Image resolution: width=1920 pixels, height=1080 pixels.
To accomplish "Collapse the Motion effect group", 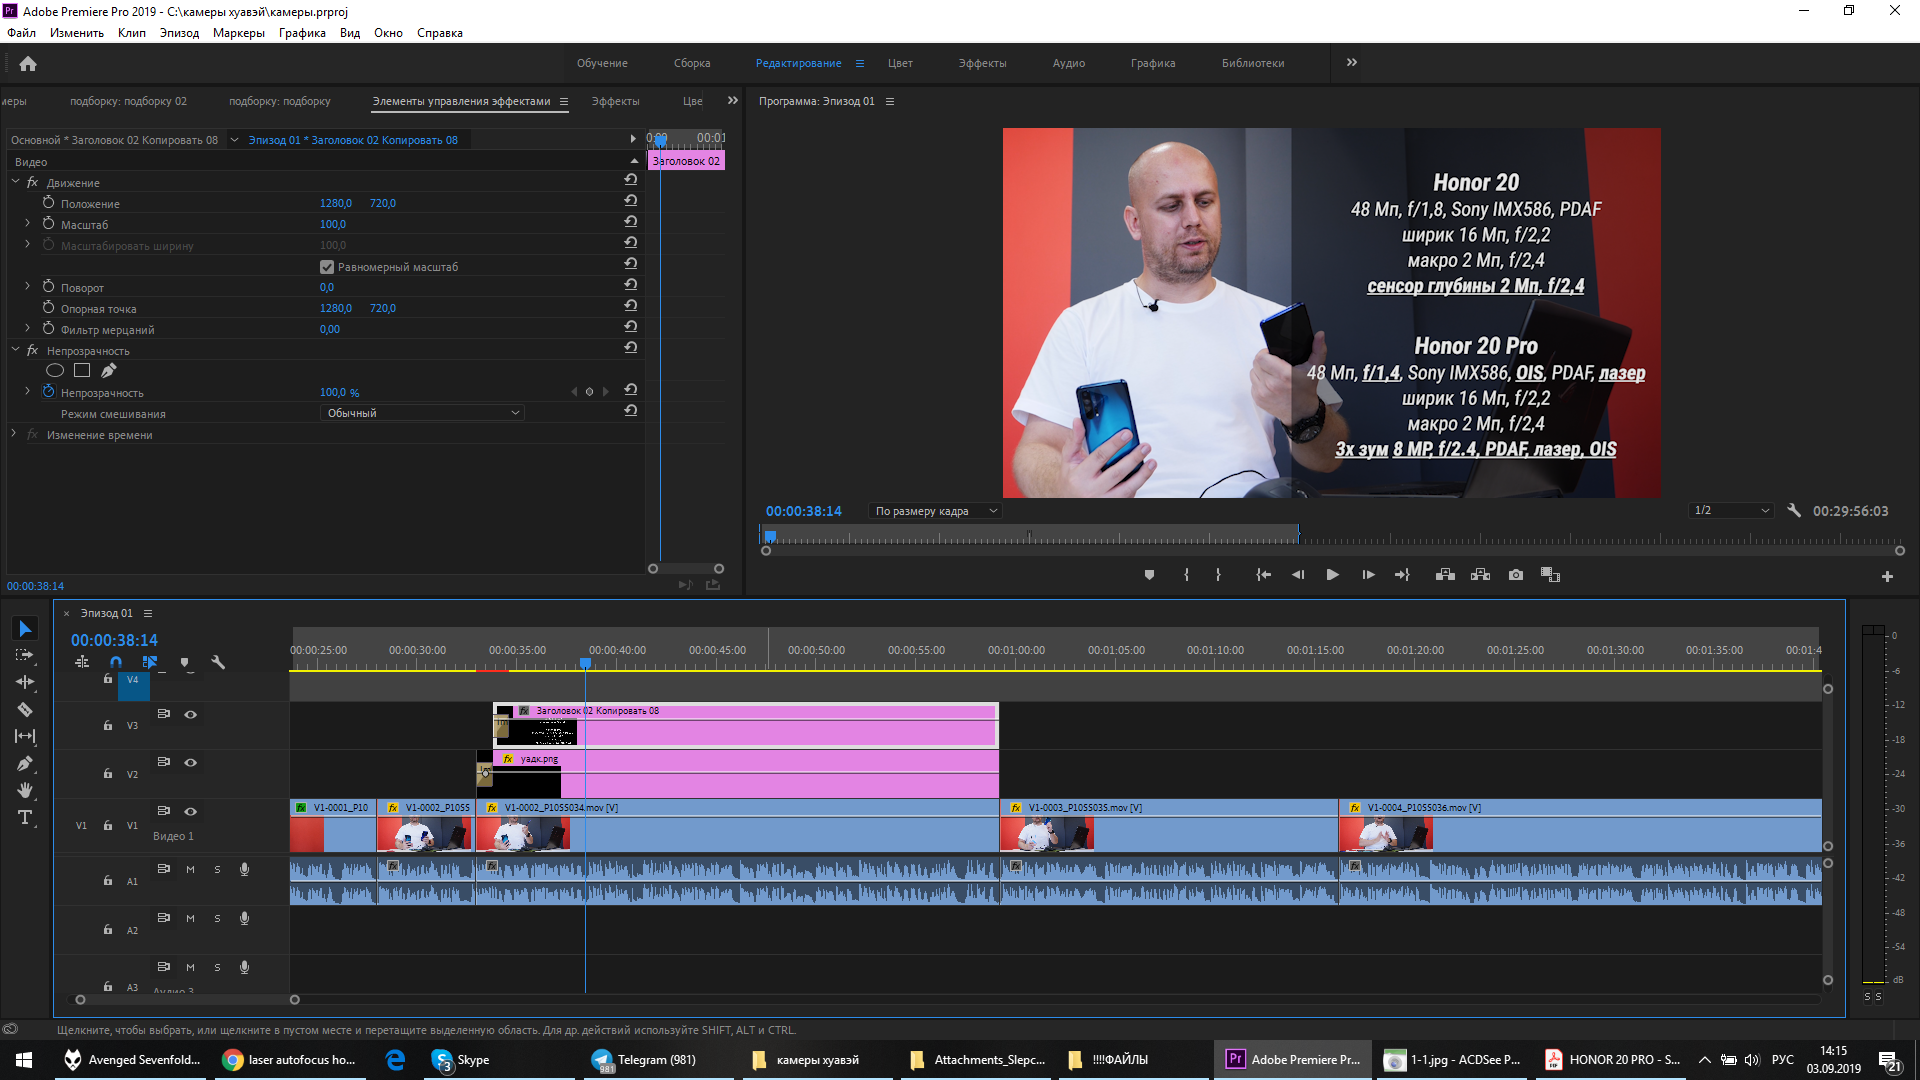I will (15, 182).
